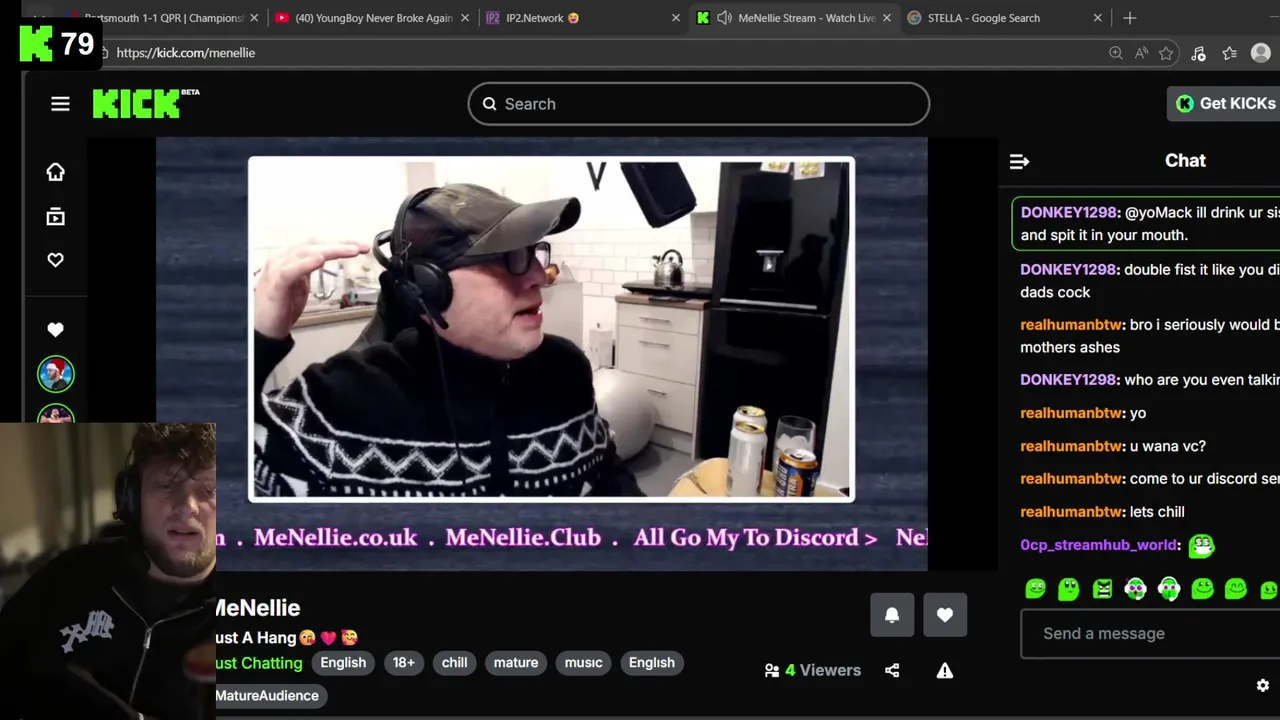The height and width of the screenshot is (720, 1280).
Task: Open Following heart outline icon in sidebar
Action: [x=55, y=260]
